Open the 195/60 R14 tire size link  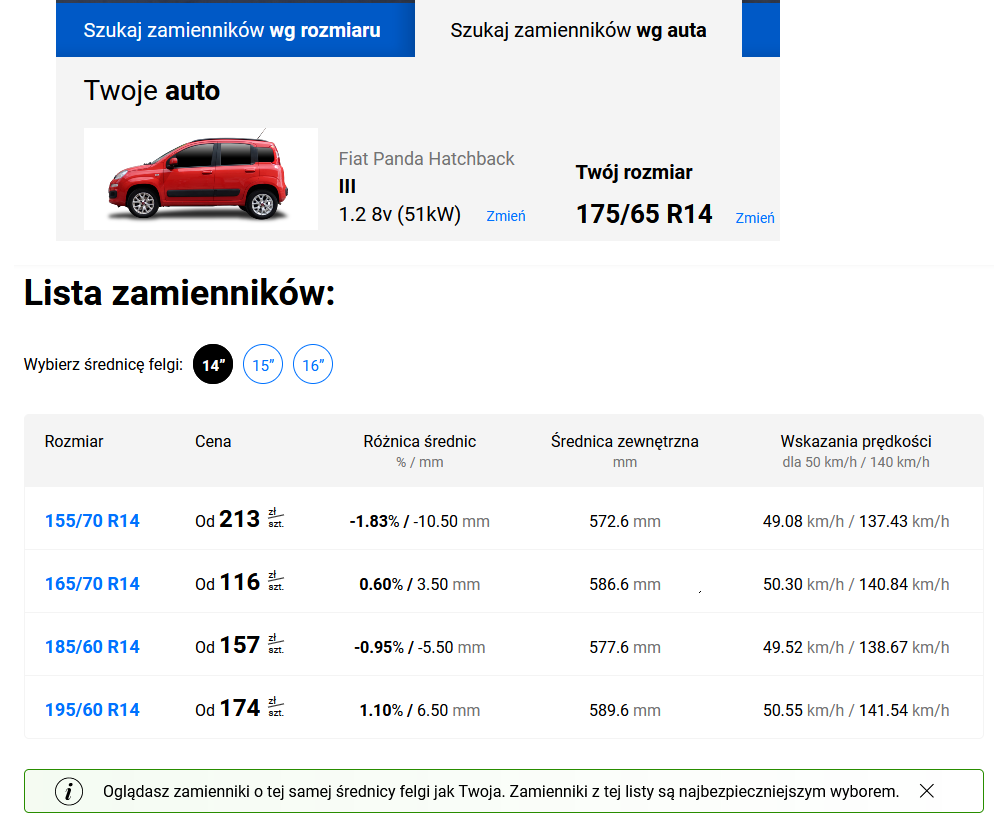(x=92, y=710)
